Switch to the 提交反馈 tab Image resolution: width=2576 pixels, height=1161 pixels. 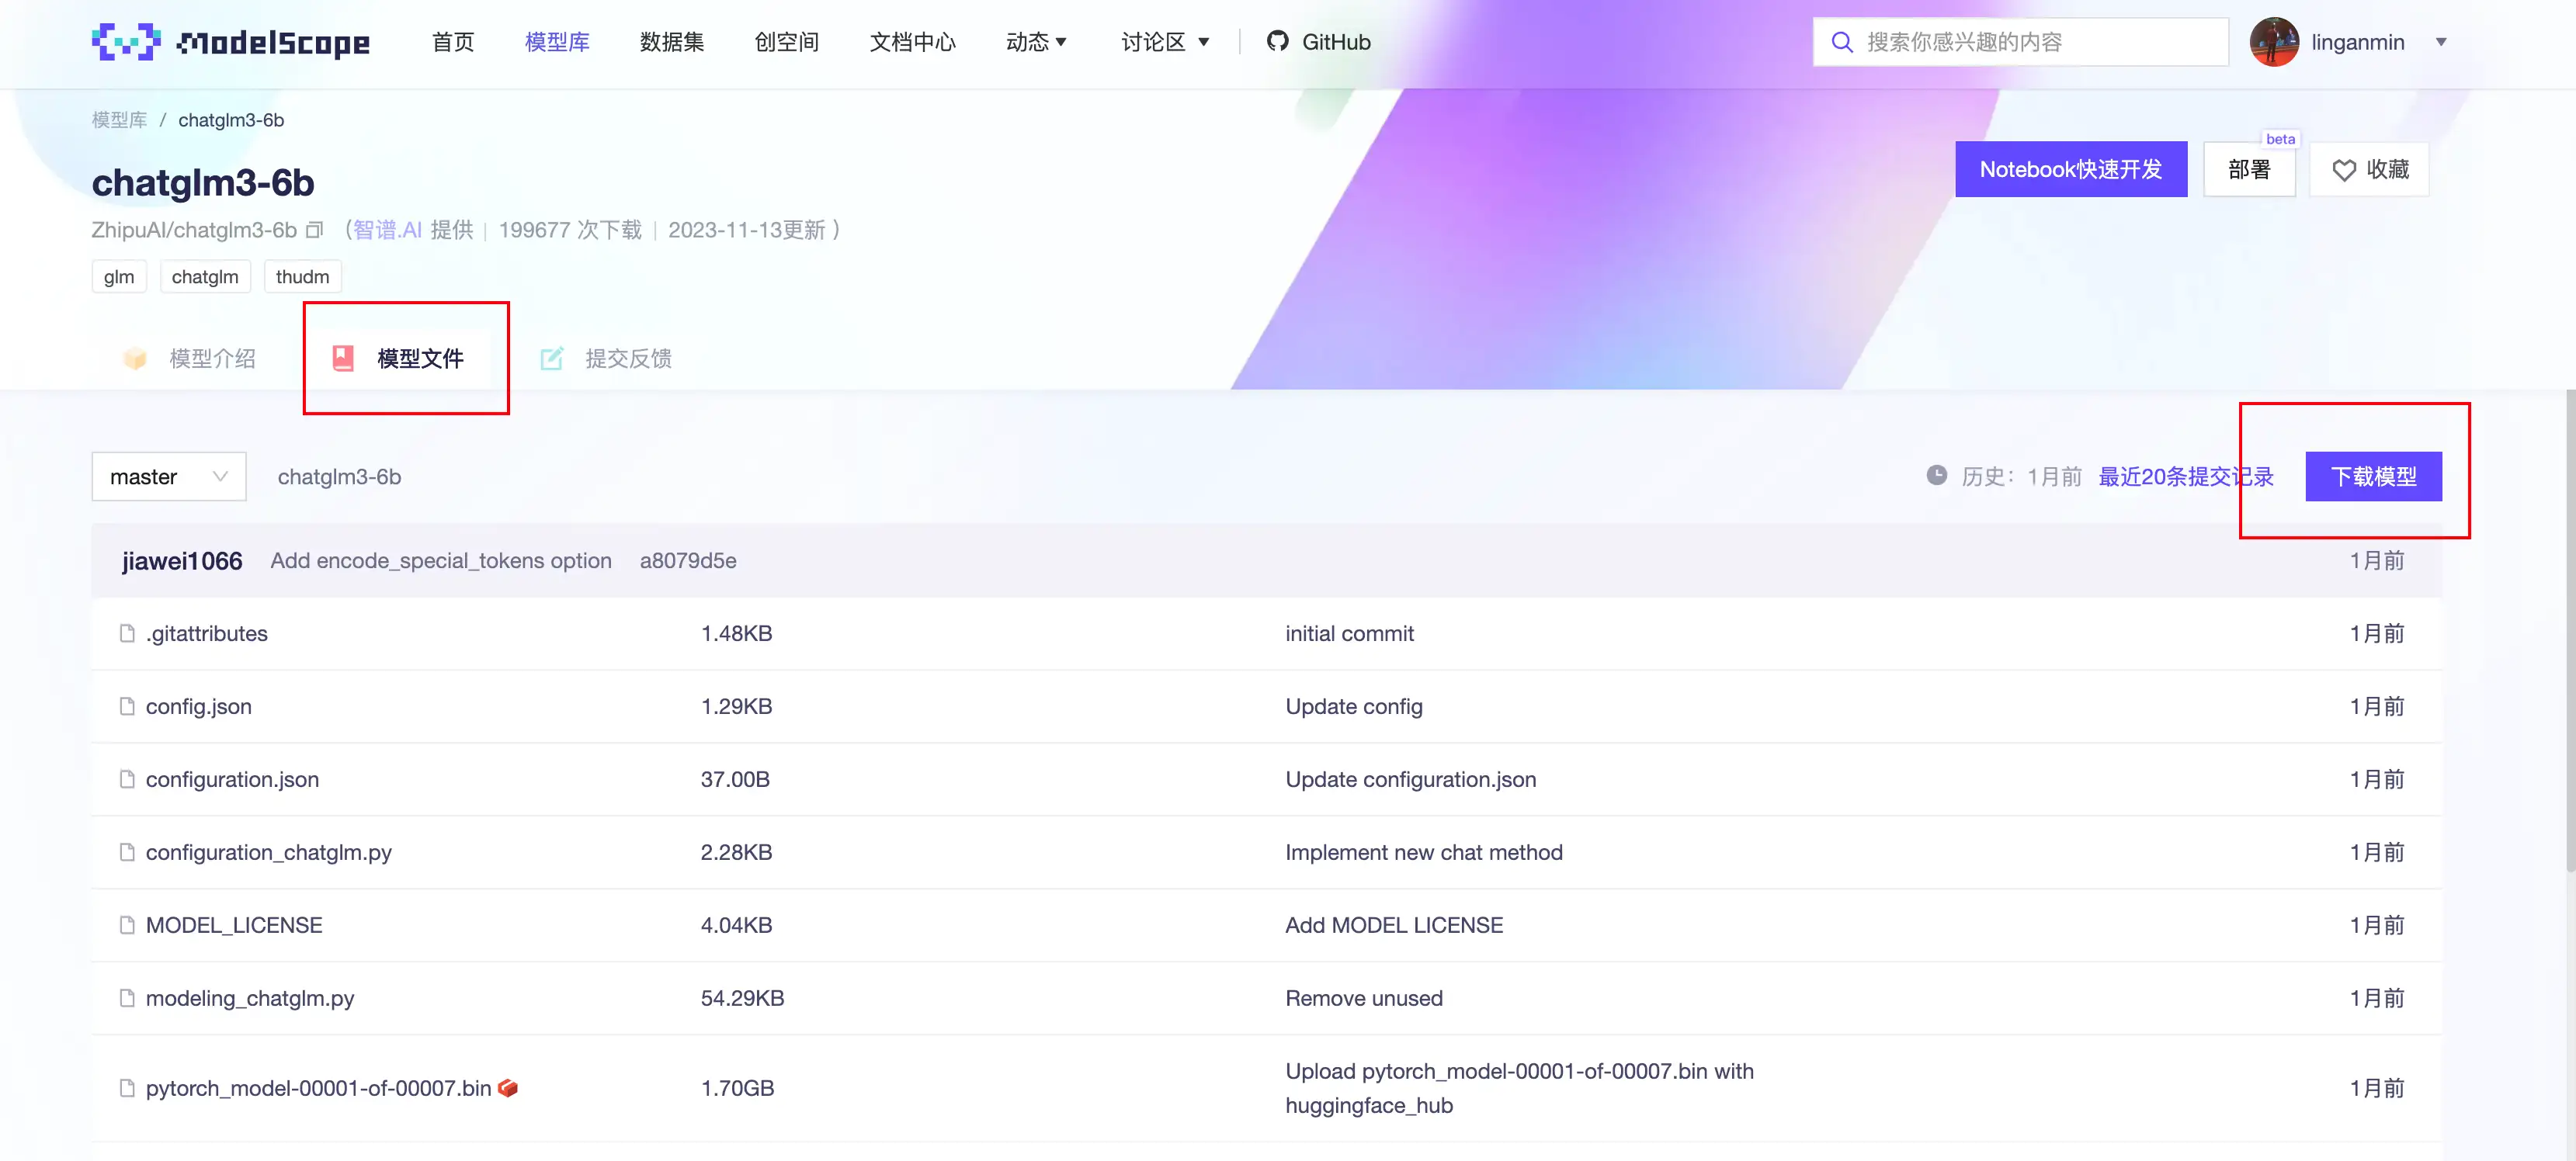click(x=606, y=358)
